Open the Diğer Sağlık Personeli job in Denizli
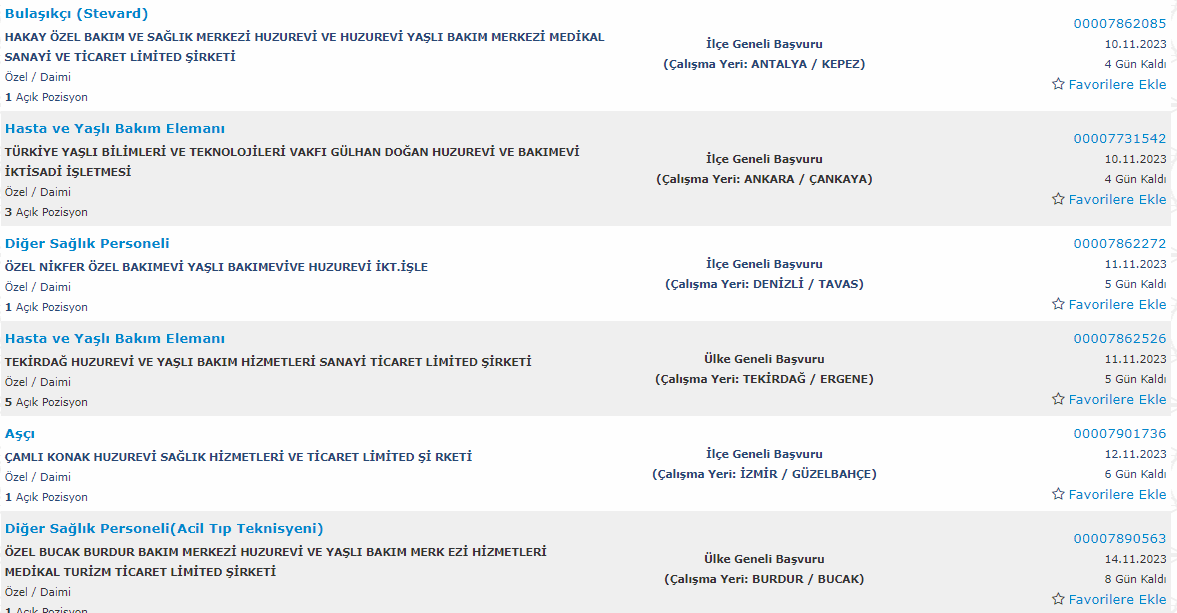This screenshot has width=1177, height=613. (x=87, y=243)
